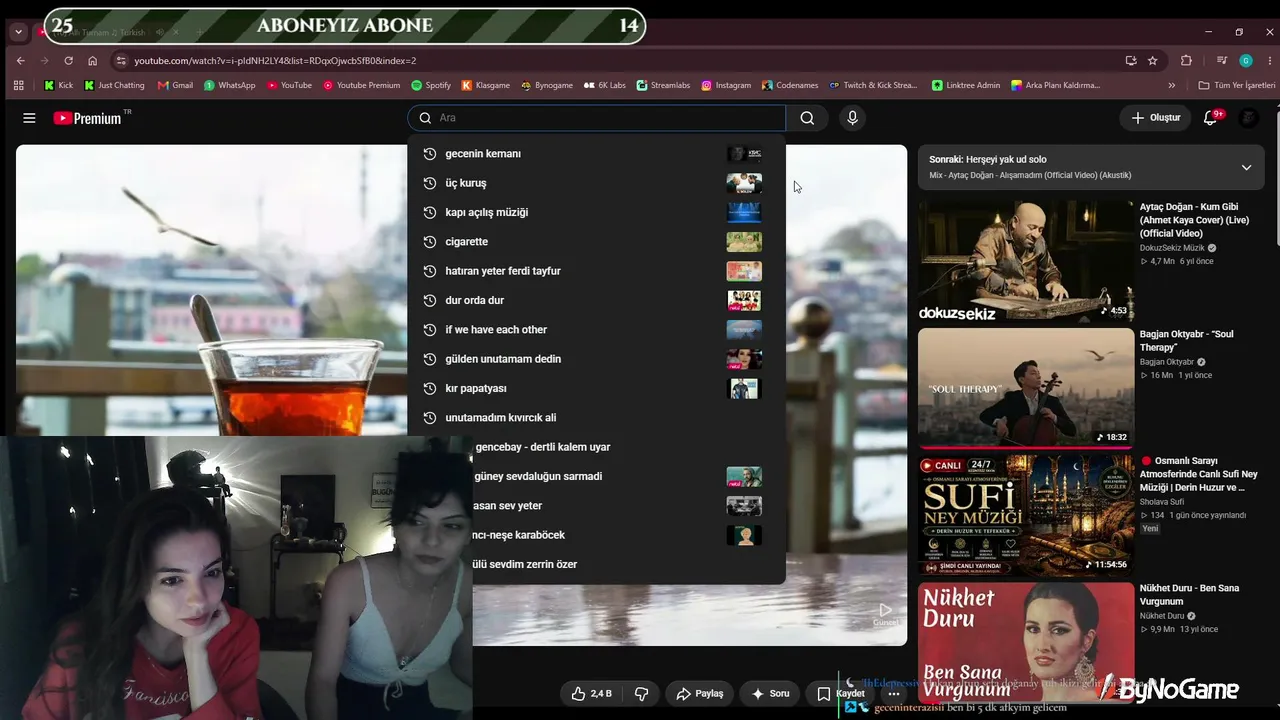Select suggestion "hatıran yeter ferdi tayfur"
Image resolution: width=1280 pixels, height=720 pixels.
(596, 271)
